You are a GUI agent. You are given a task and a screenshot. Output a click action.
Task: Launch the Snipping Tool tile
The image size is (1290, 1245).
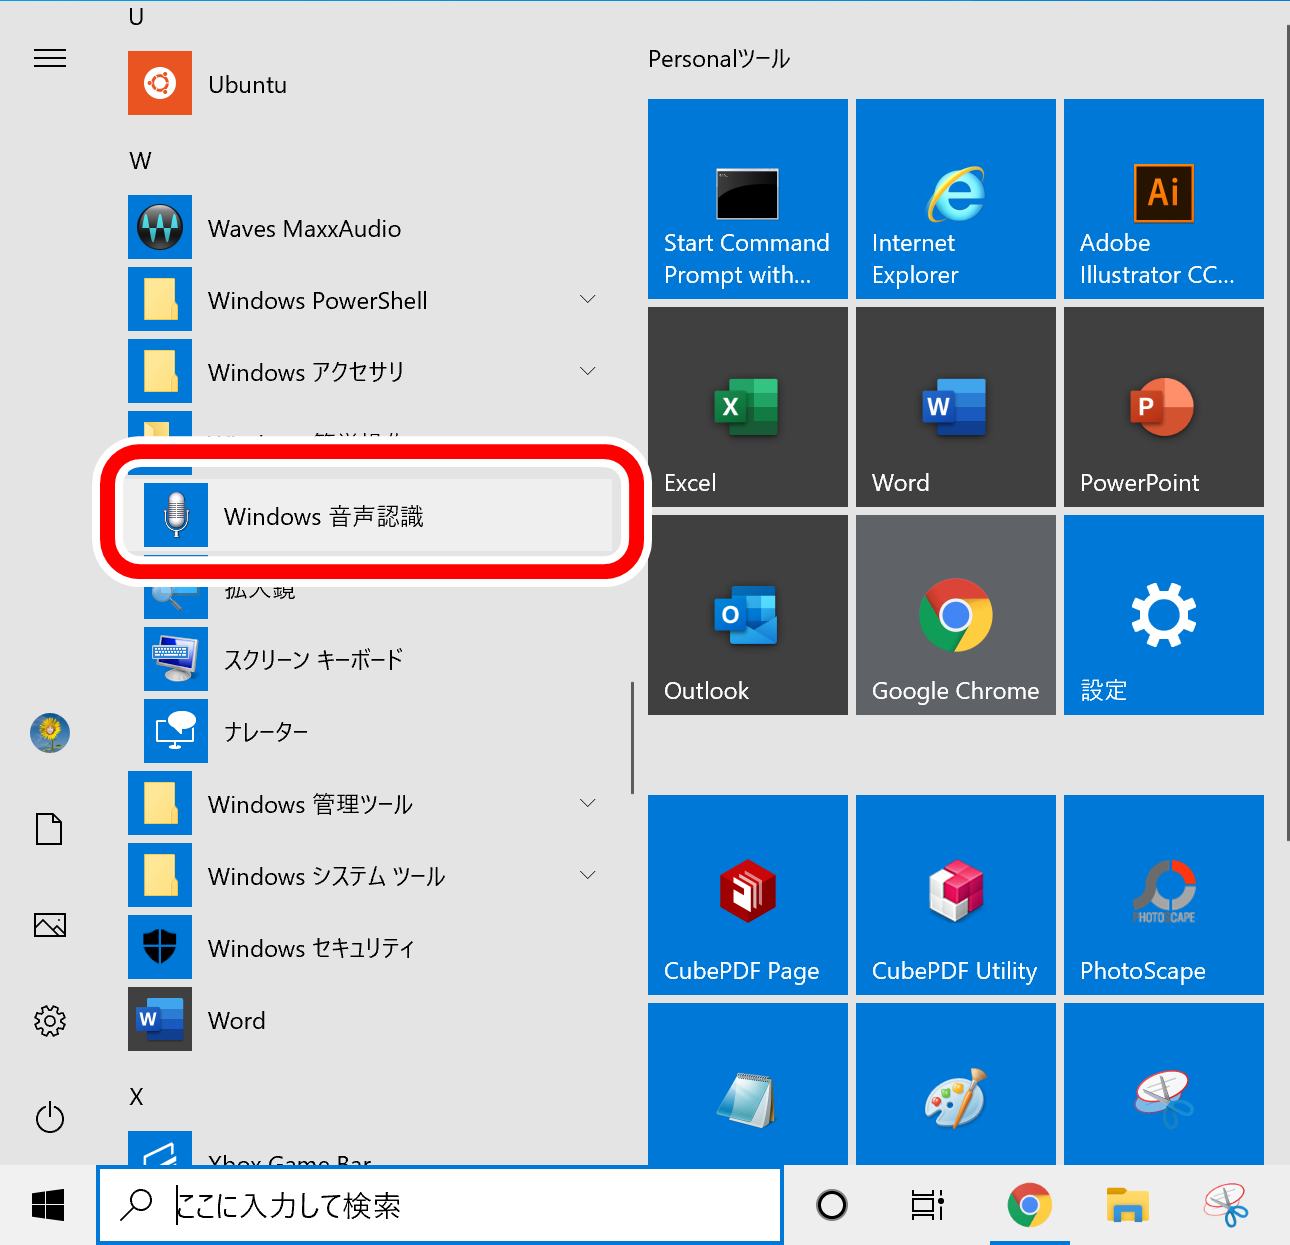[1164, 1084]
